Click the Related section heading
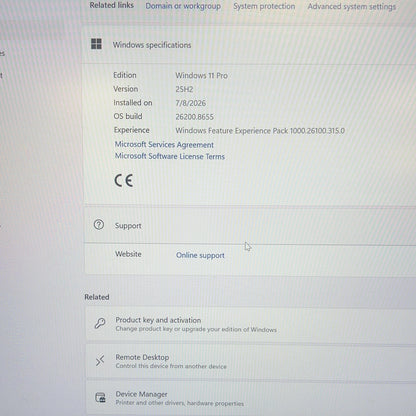416x416 pixels. click(97, 297)
